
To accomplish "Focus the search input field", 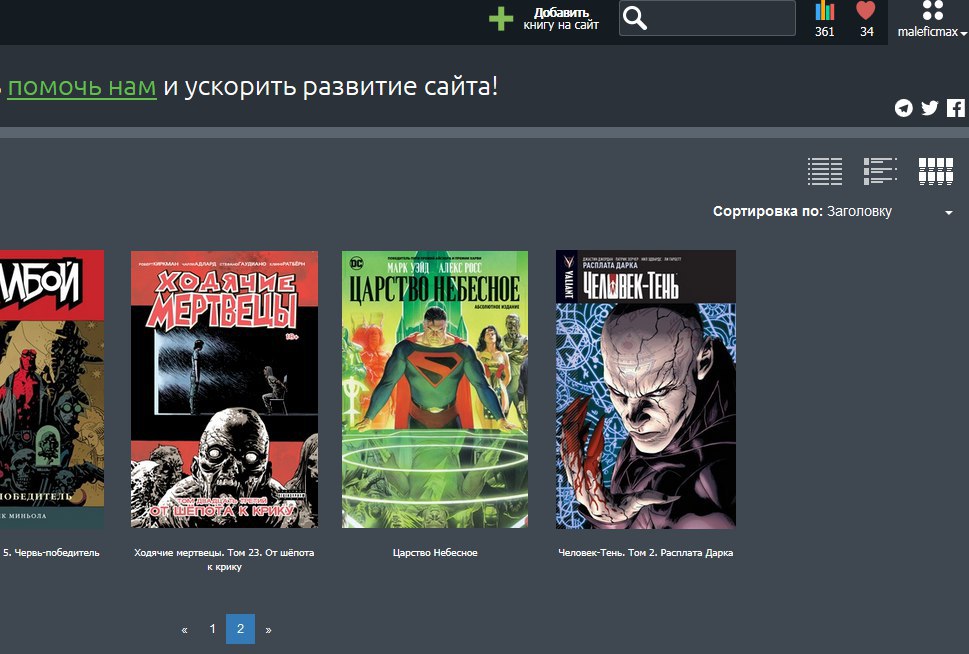I will pos(707,18).
